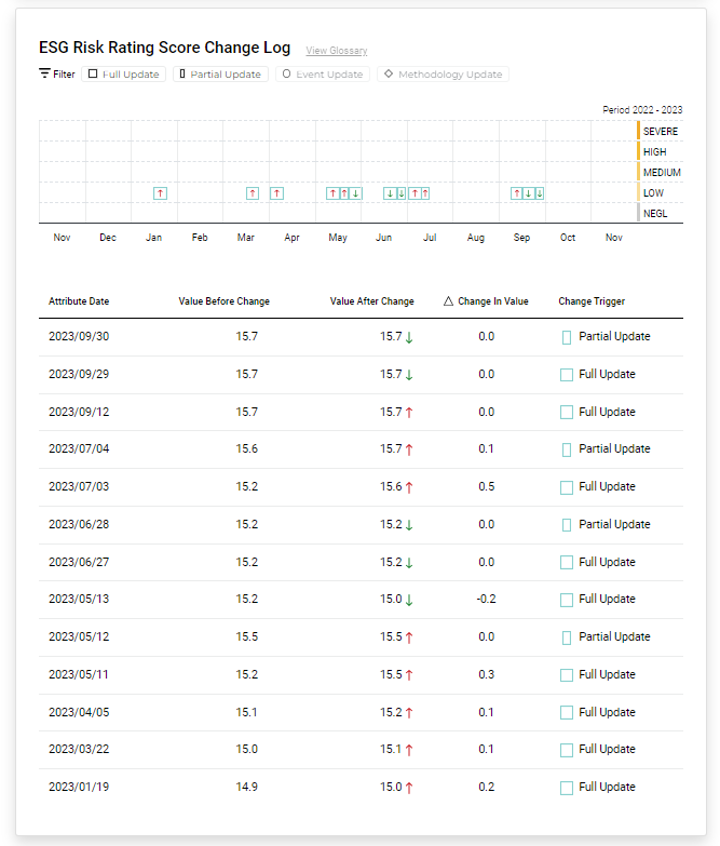Sort by Attribute Date column header
The width and height of the screenshot is (720, 846).
coord(79,301)
